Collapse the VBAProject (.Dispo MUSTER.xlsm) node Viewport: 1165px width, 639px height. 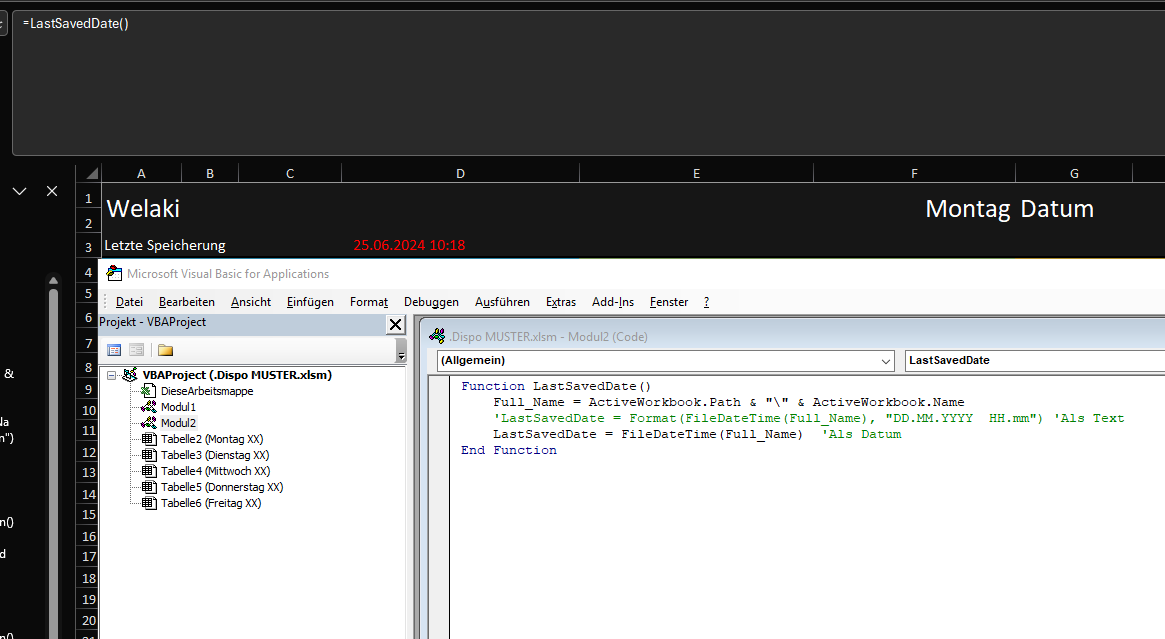[x=111, y=375]
